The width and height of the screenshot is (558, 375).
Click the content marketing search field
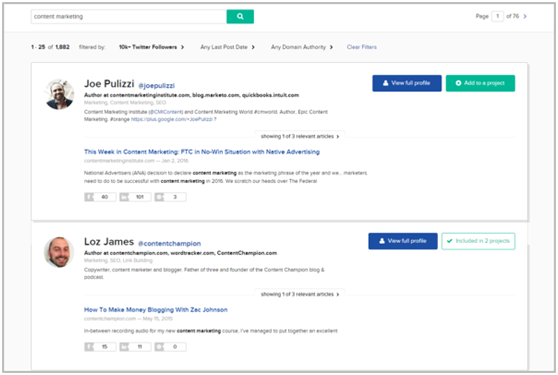pos(129,16)
